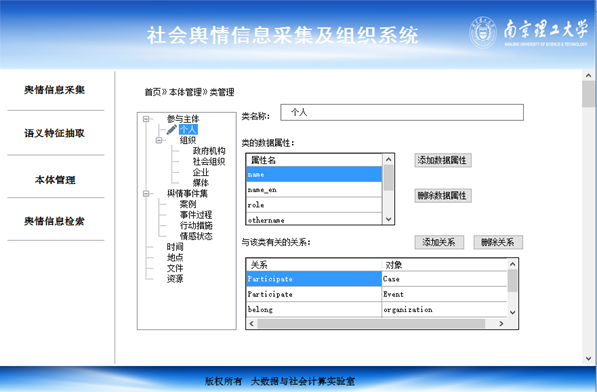Viewport: 597px width, 392px height.
Task: Select the 事件过程 tree node
Action: [x=196, y=215]
